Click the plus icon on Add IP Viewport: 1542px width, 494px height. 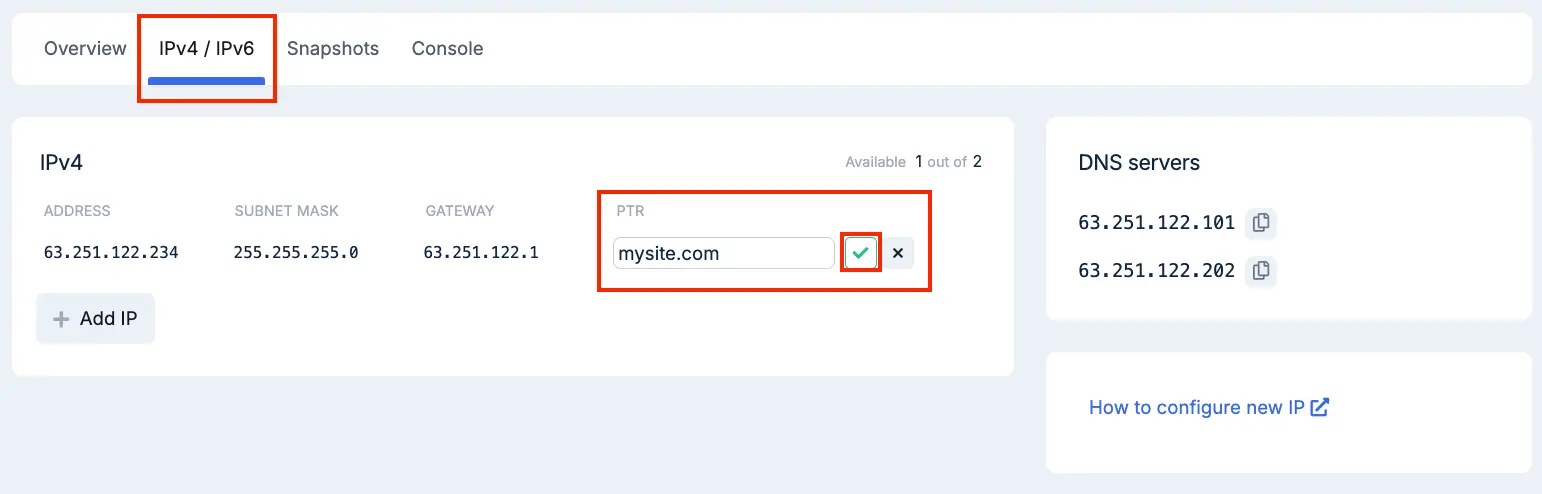(x=61, y=319)
